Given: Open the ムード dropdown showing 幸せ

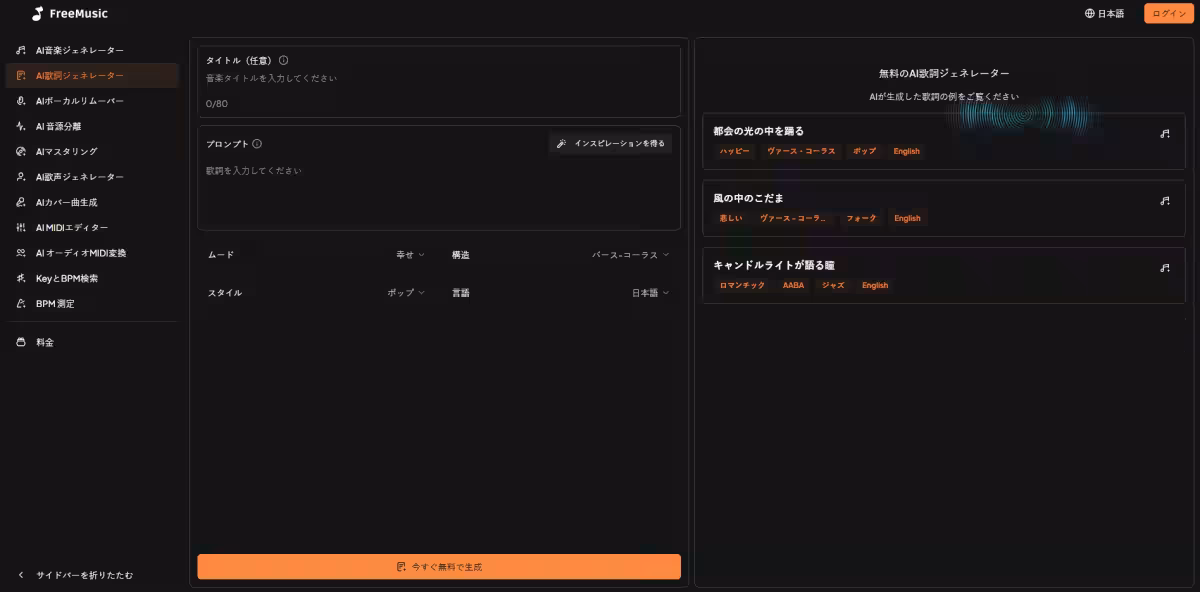Looking at the screenshot, I should pyautogui.click(x=410, y=255).
